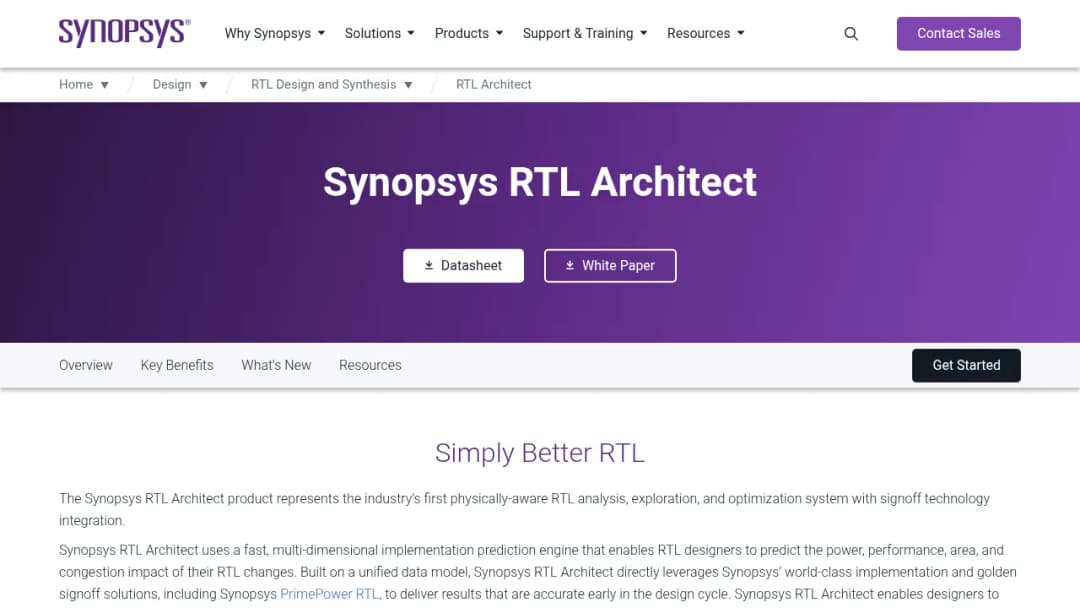Open the Home breadcrumb dropdown arrow

pyautogui.click(x=105, y=85)
